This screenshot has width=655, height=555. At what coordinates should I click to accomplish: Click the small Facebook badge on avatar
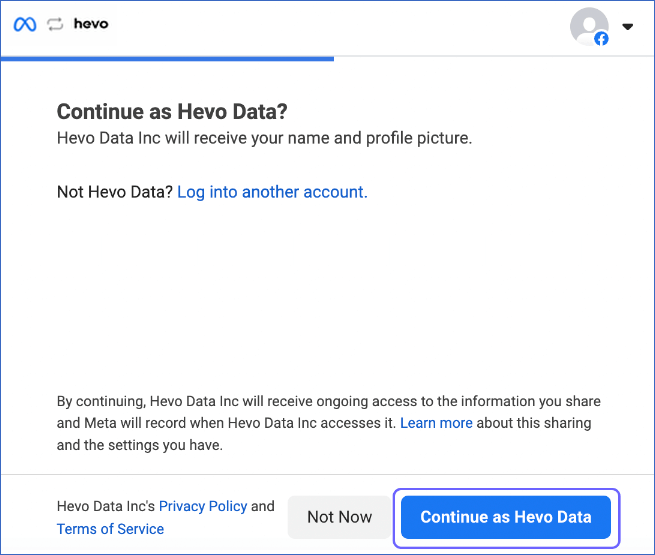click(601, 39)
